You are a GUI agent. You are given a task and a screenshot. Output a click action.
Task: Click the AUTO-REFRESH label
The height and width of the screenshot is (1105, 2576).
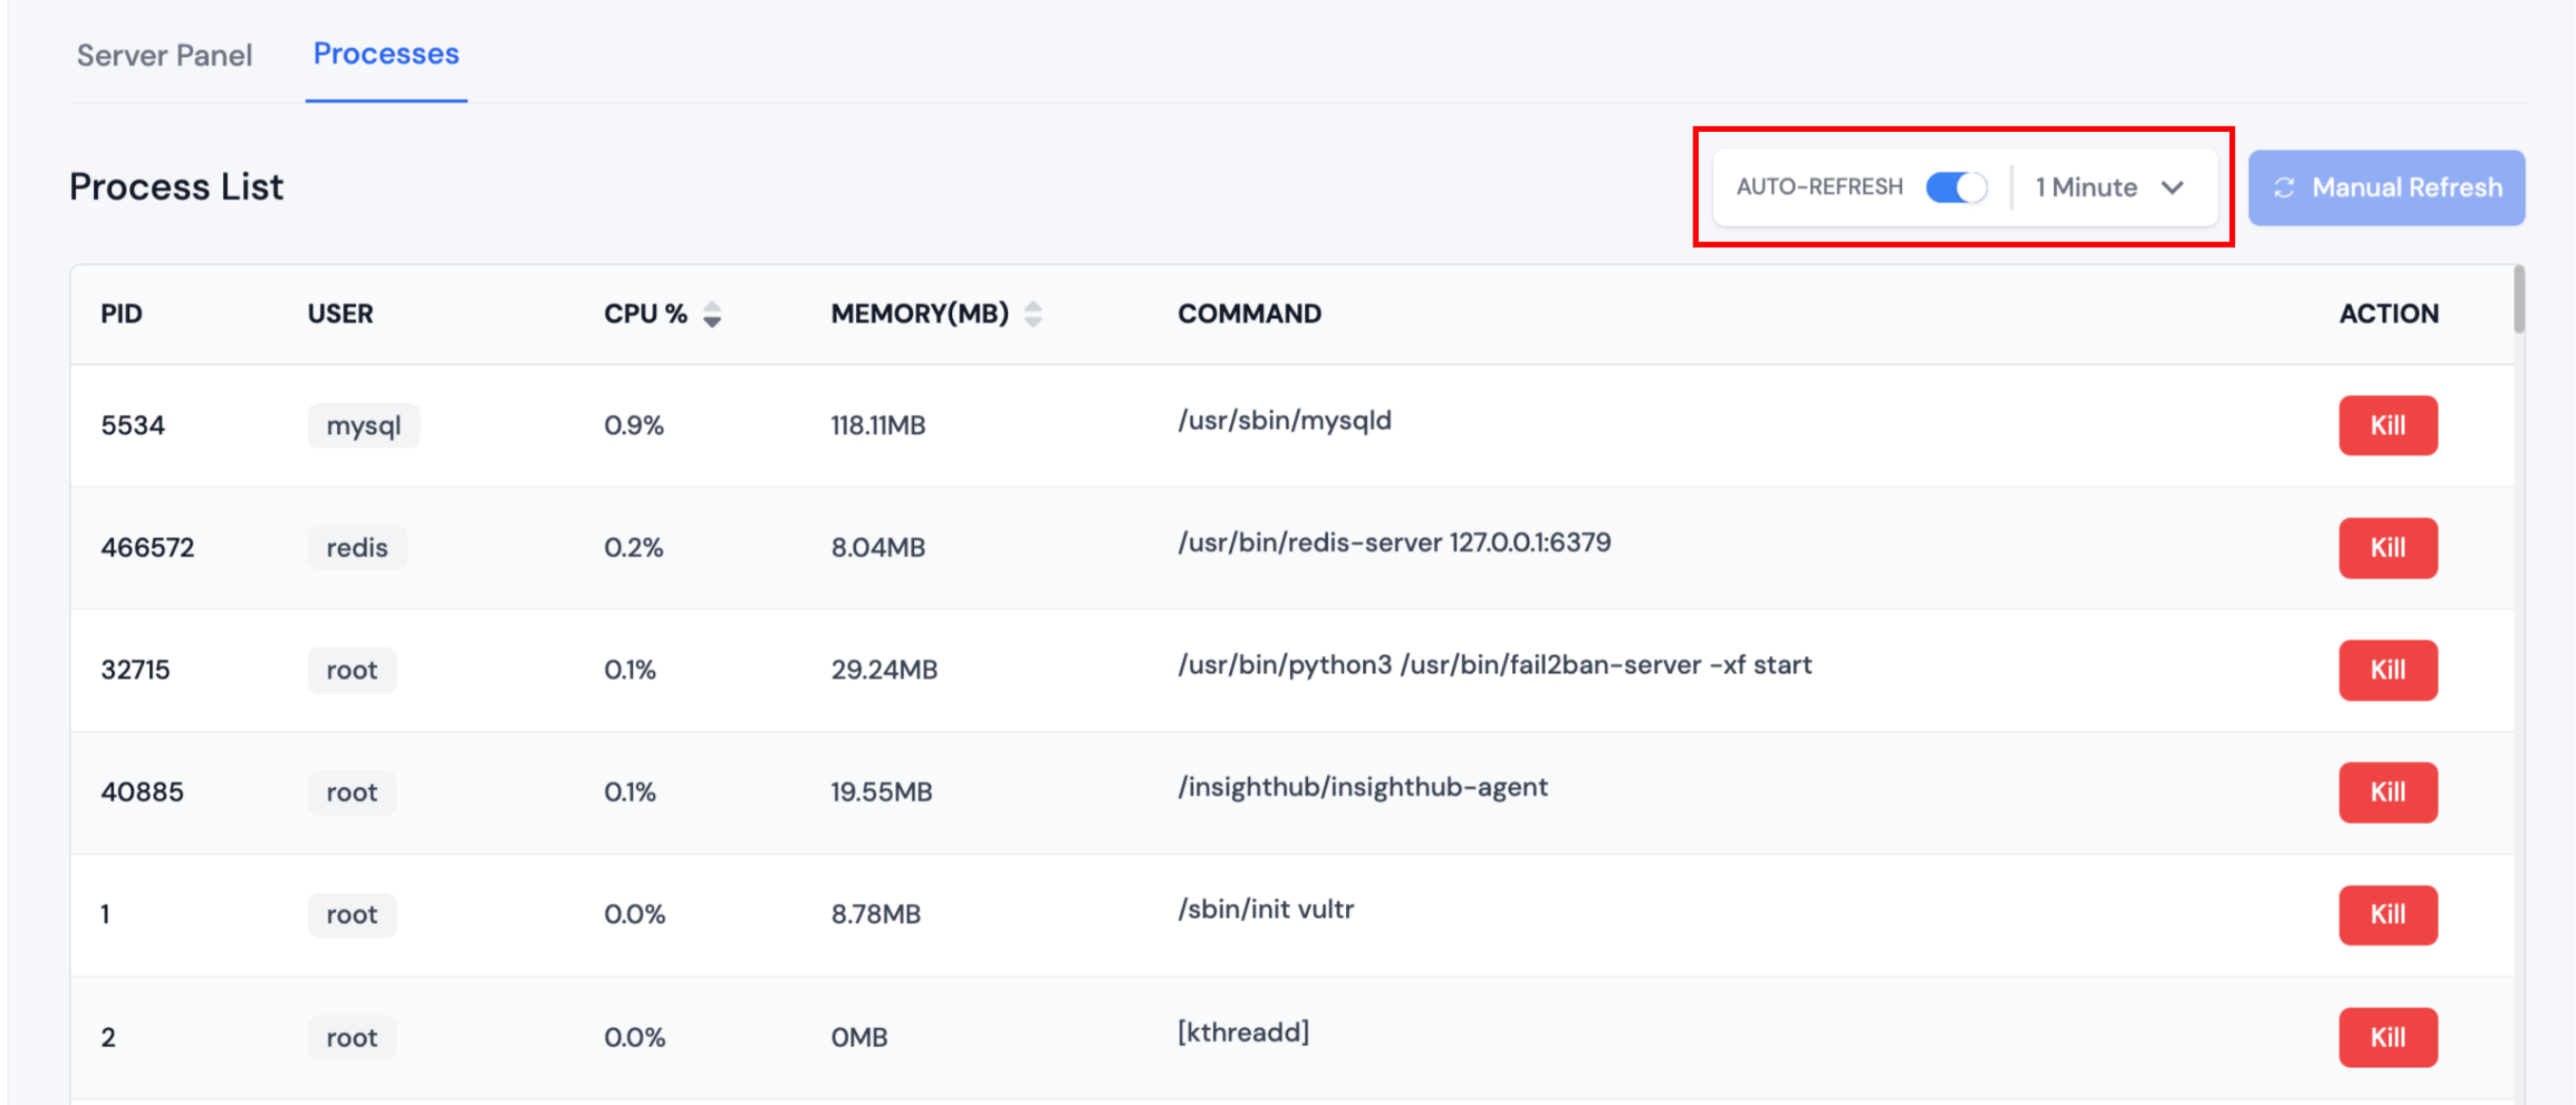point(1819,187)
